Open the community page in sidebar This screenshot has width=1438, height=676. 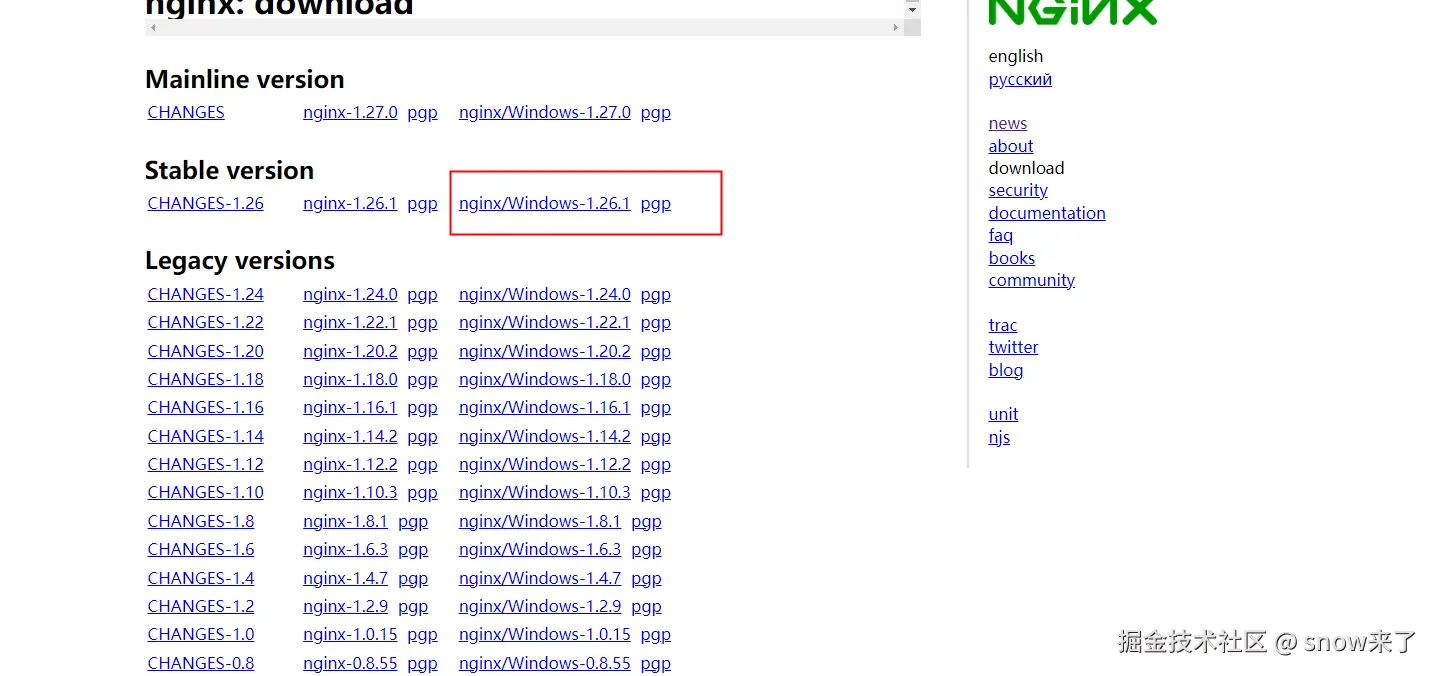(x=1032, y=280)
